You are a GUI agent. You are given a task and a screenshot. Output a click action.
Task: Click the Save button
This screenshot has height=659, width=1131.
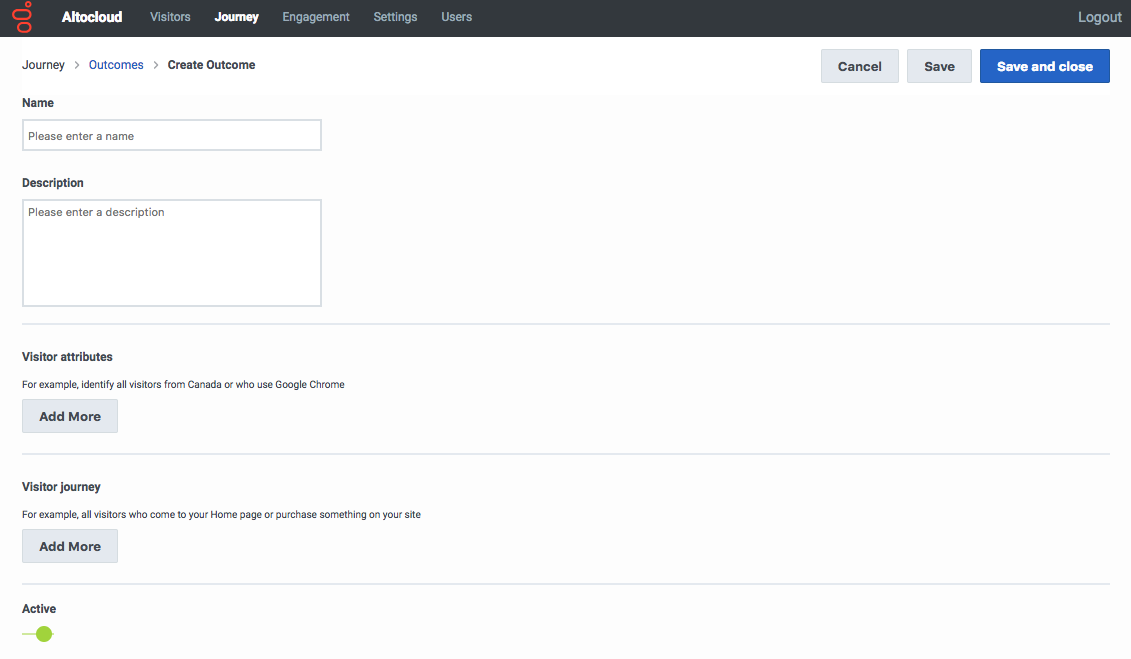click(939, 66)
